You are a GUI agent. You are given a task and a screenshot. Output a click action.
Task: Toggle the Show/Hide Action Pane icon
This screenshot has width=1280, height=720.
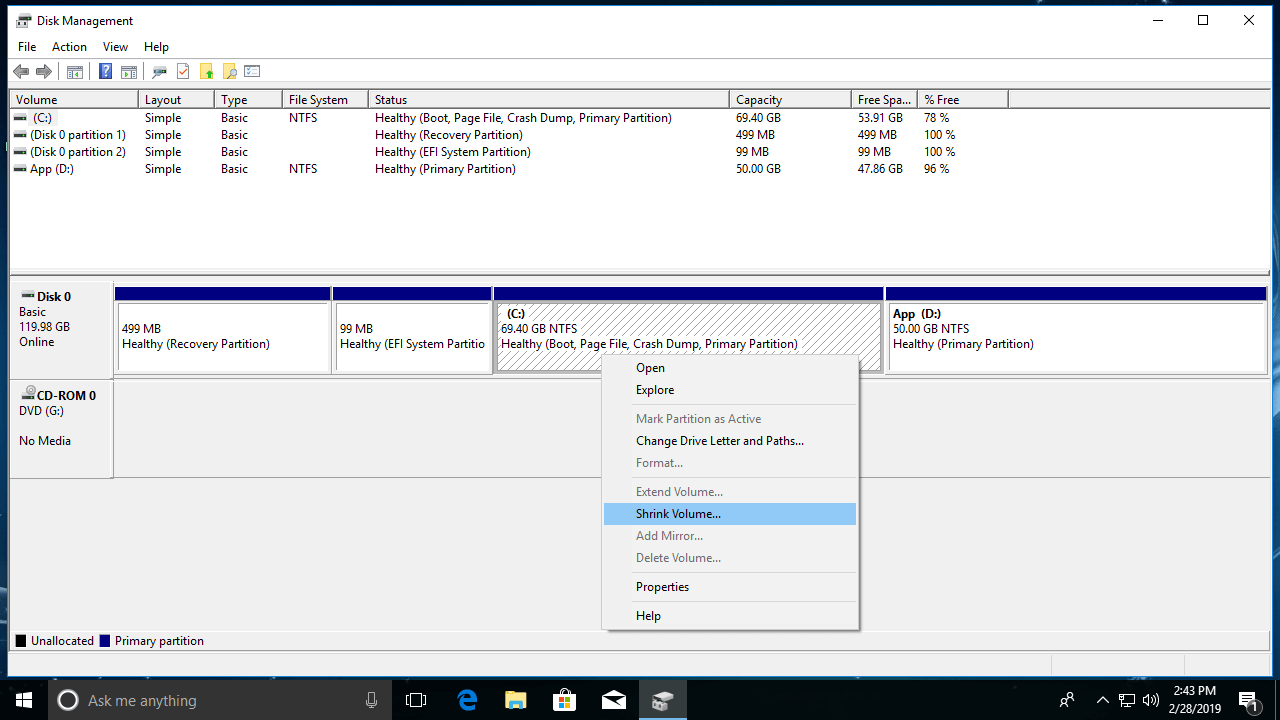(x=128, y=71)
